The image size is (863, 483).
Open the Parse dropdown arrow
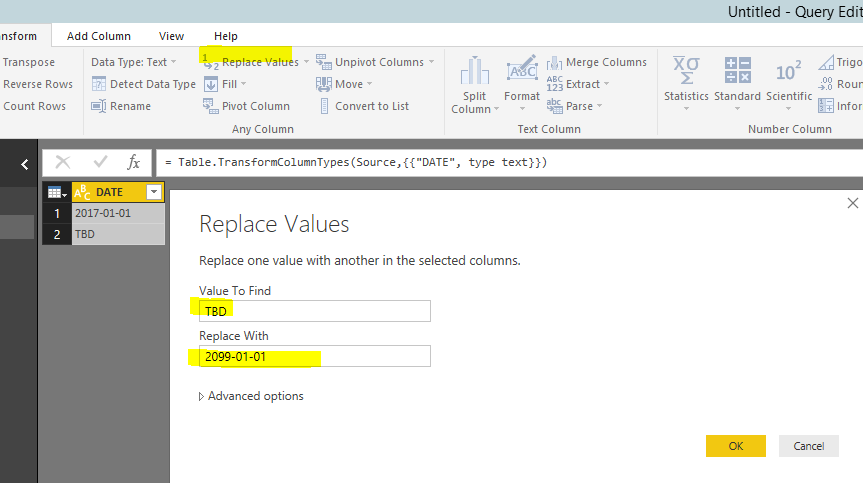click(599, 106)
